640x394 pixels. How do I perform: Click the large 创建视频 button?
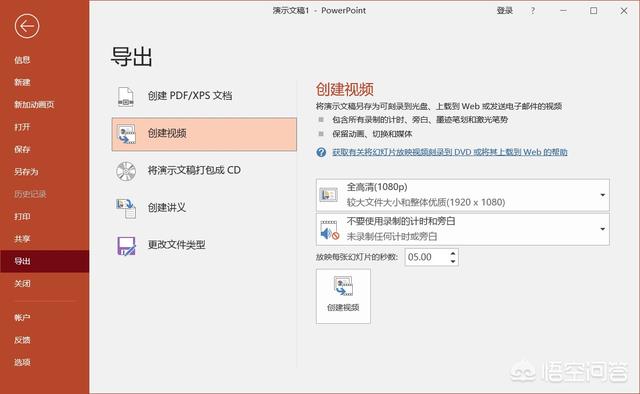[x=343, y=296]
